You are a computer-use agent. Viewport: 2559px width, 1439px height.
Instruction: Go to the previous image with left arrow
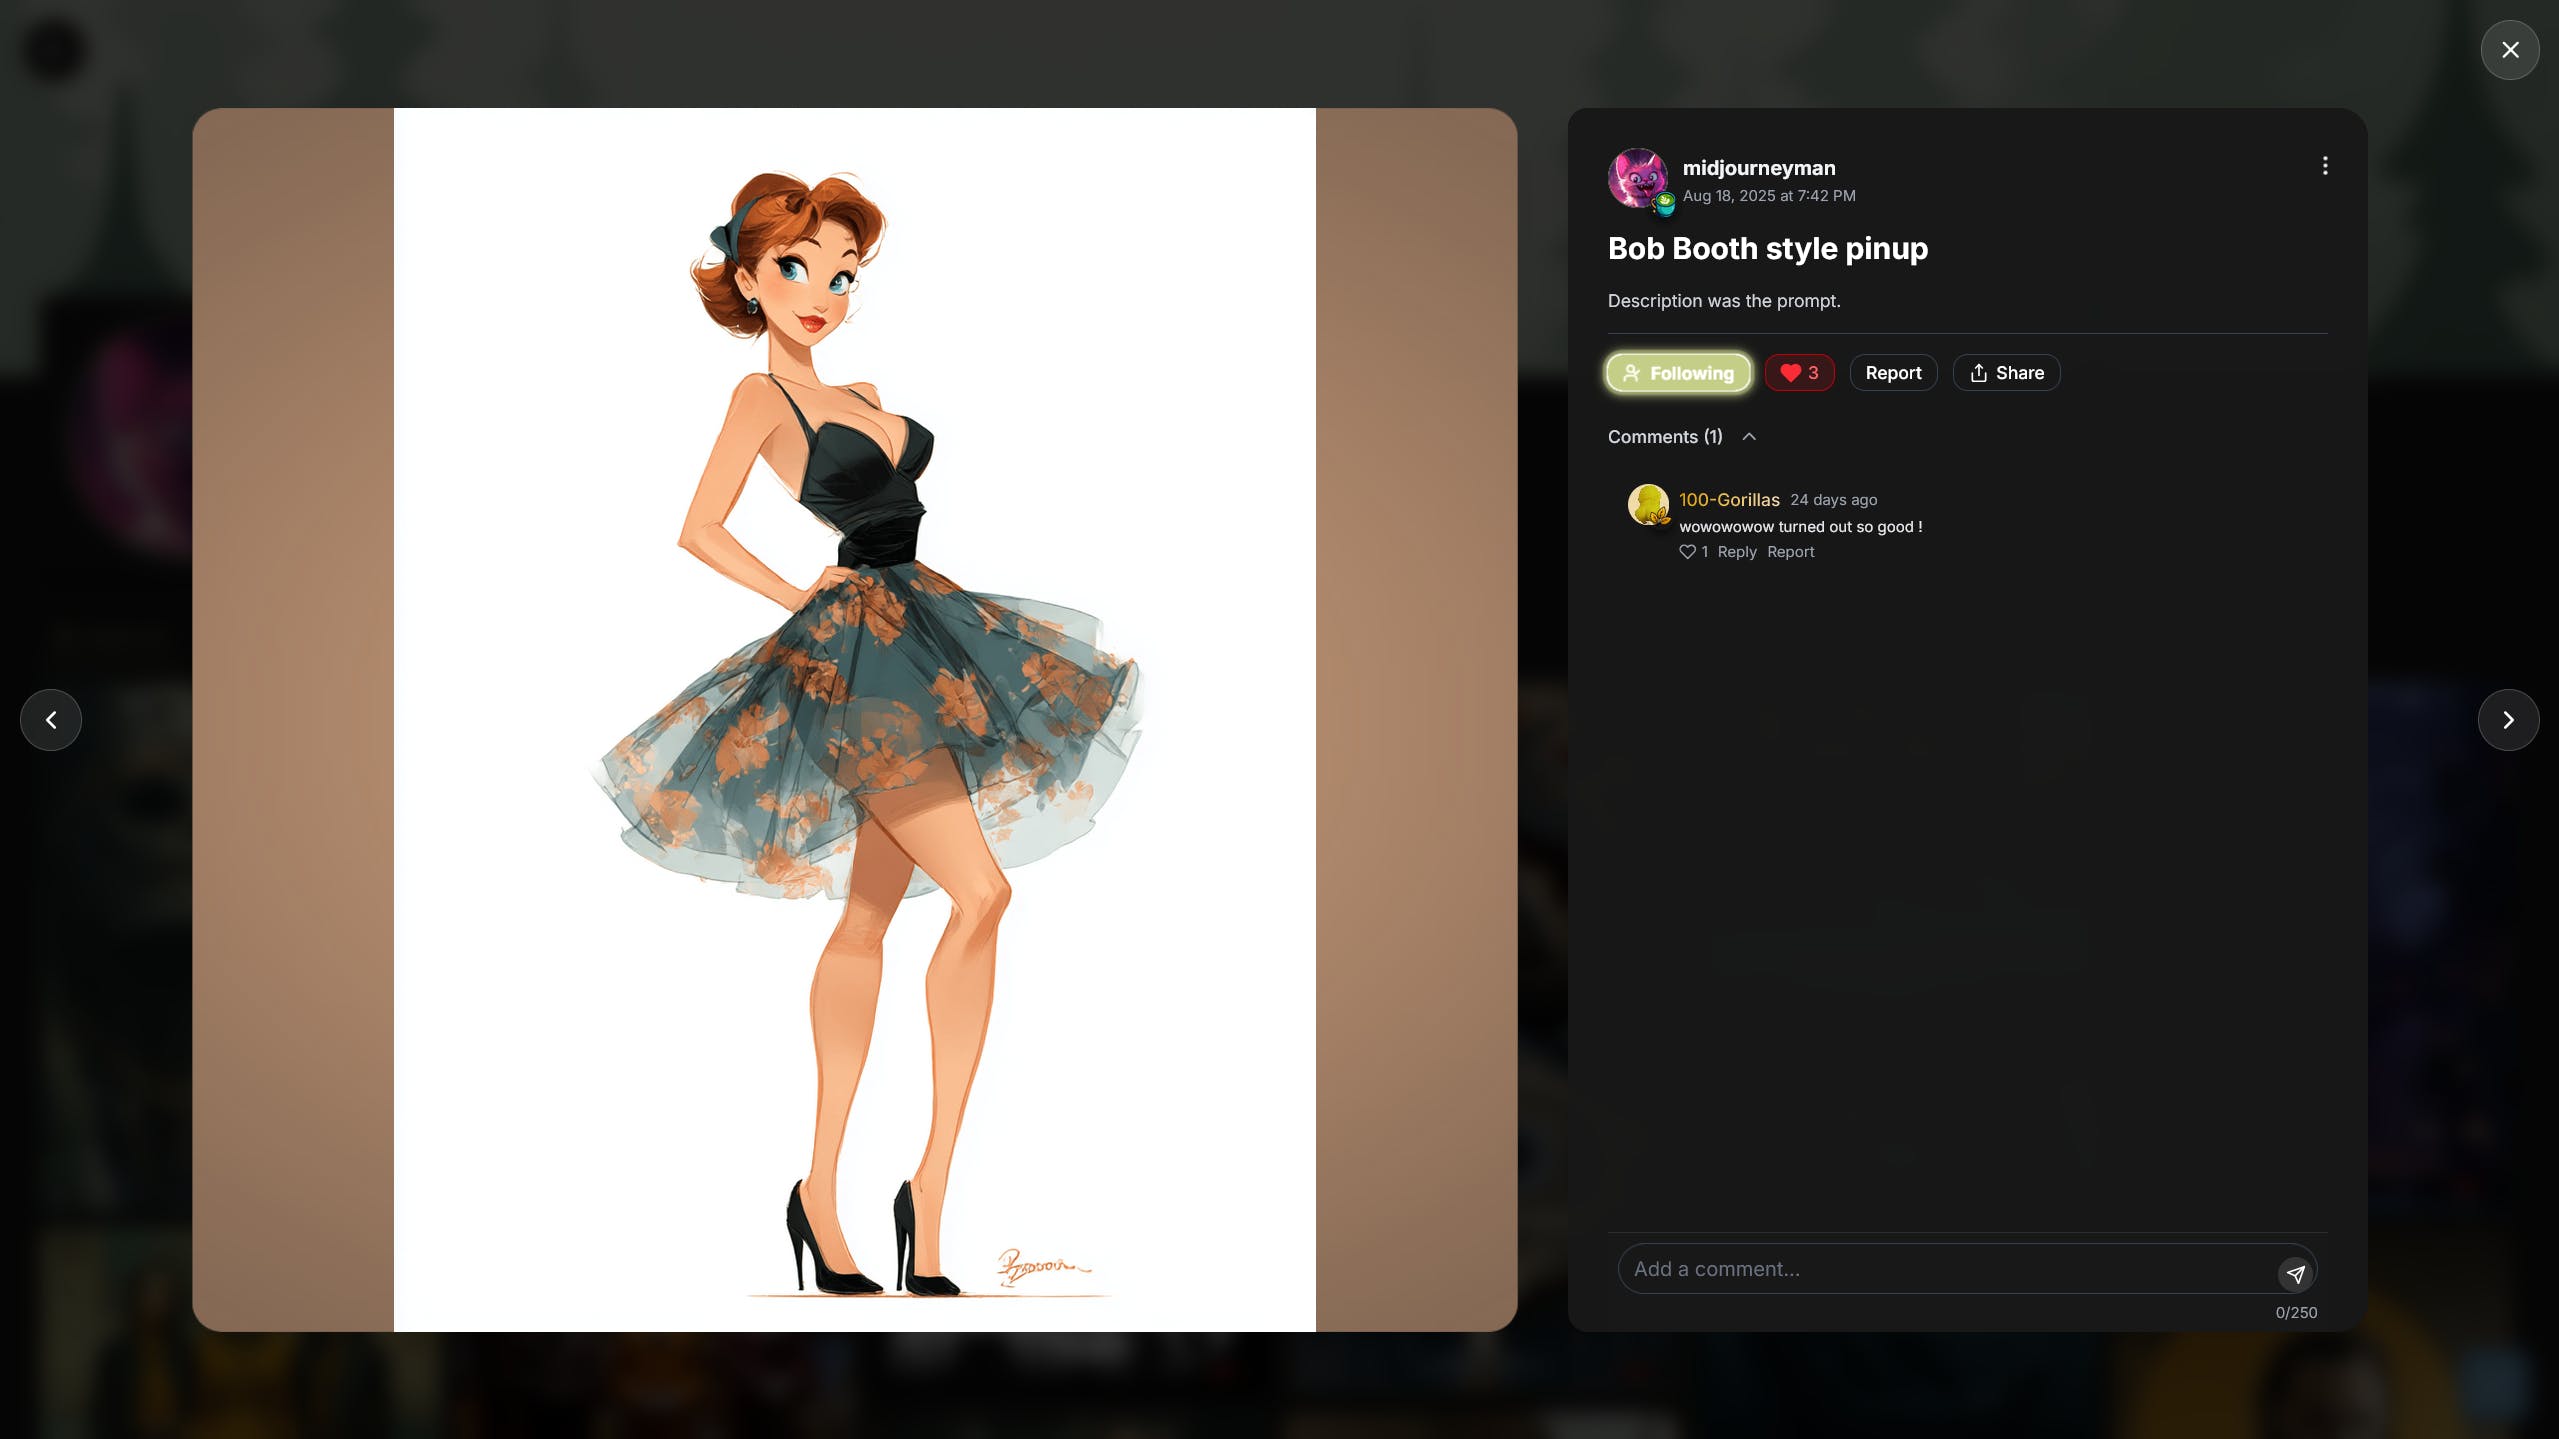coord(51,720)
